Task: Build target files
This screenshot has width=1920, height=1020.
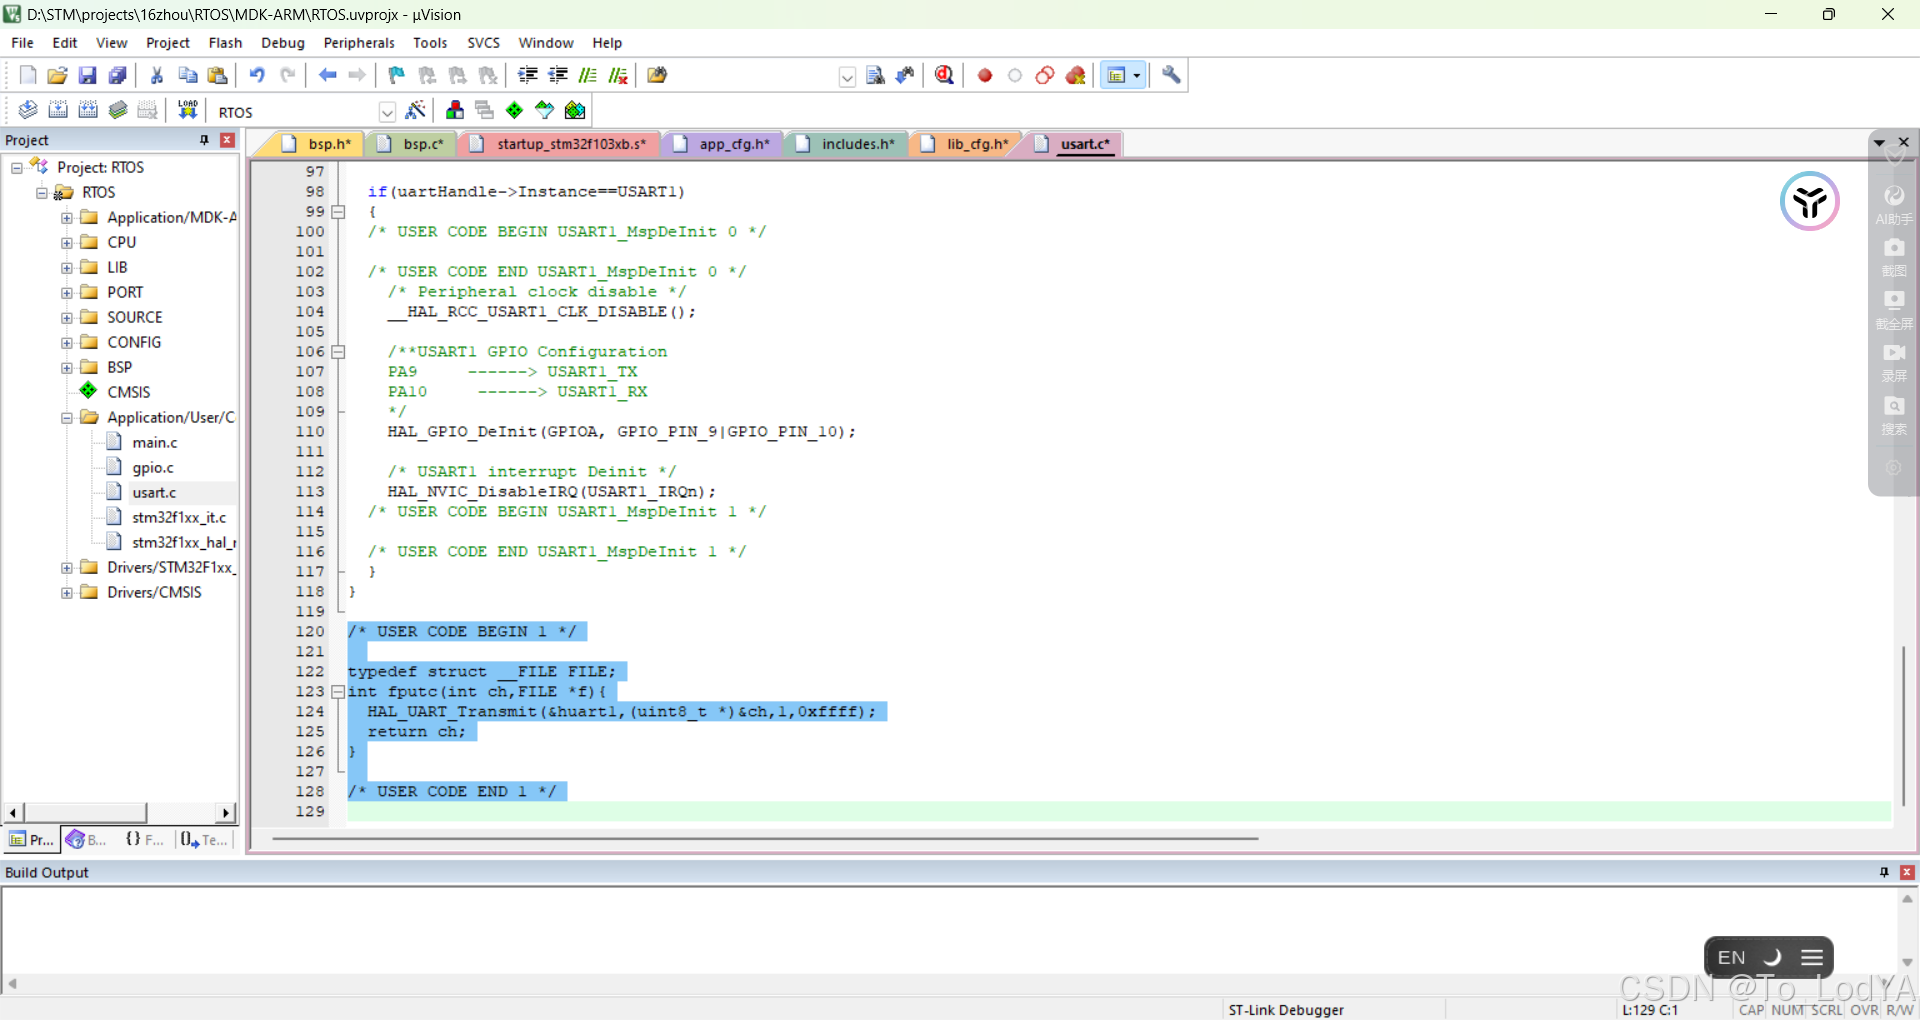Action: point(58,110)
